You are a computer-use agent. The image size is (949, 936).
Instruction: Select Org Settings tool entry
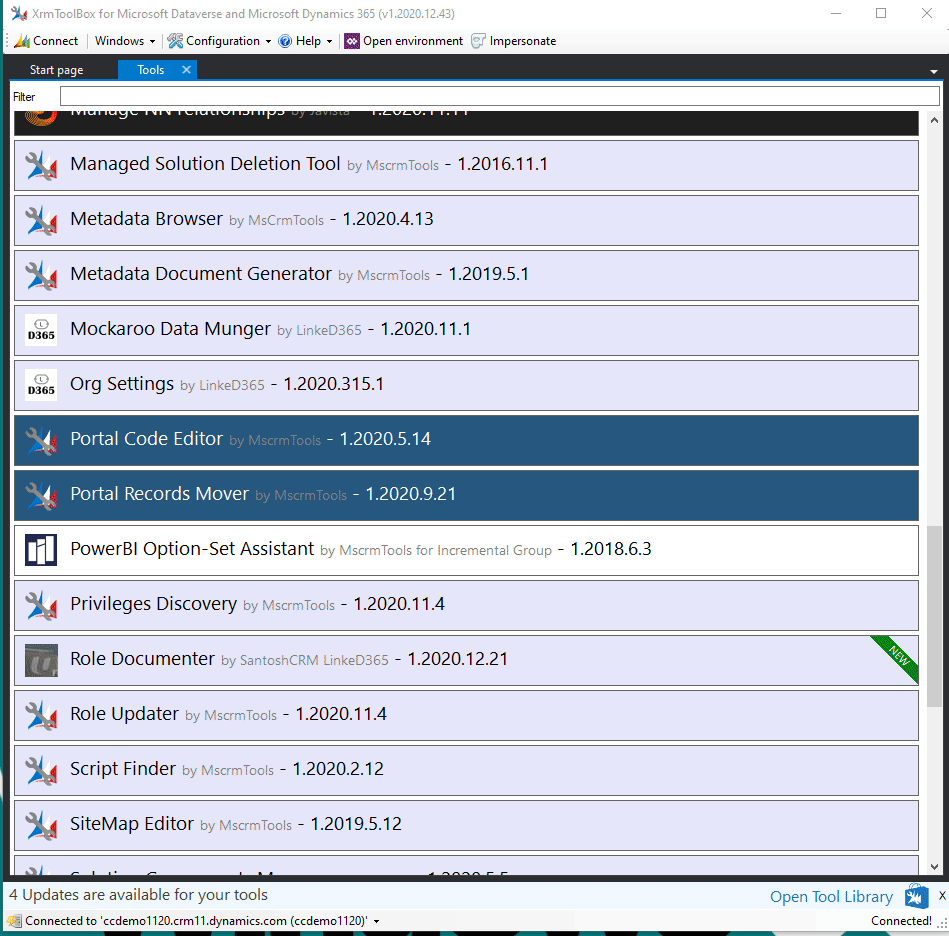466,385
